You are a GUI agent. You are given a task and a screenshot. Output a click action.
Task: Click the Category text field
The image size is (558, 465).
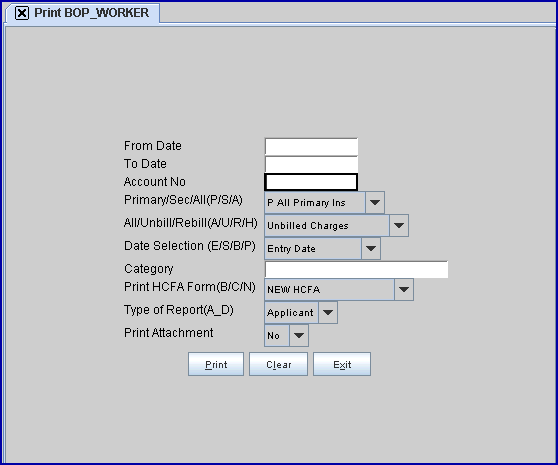coord(356,269)
